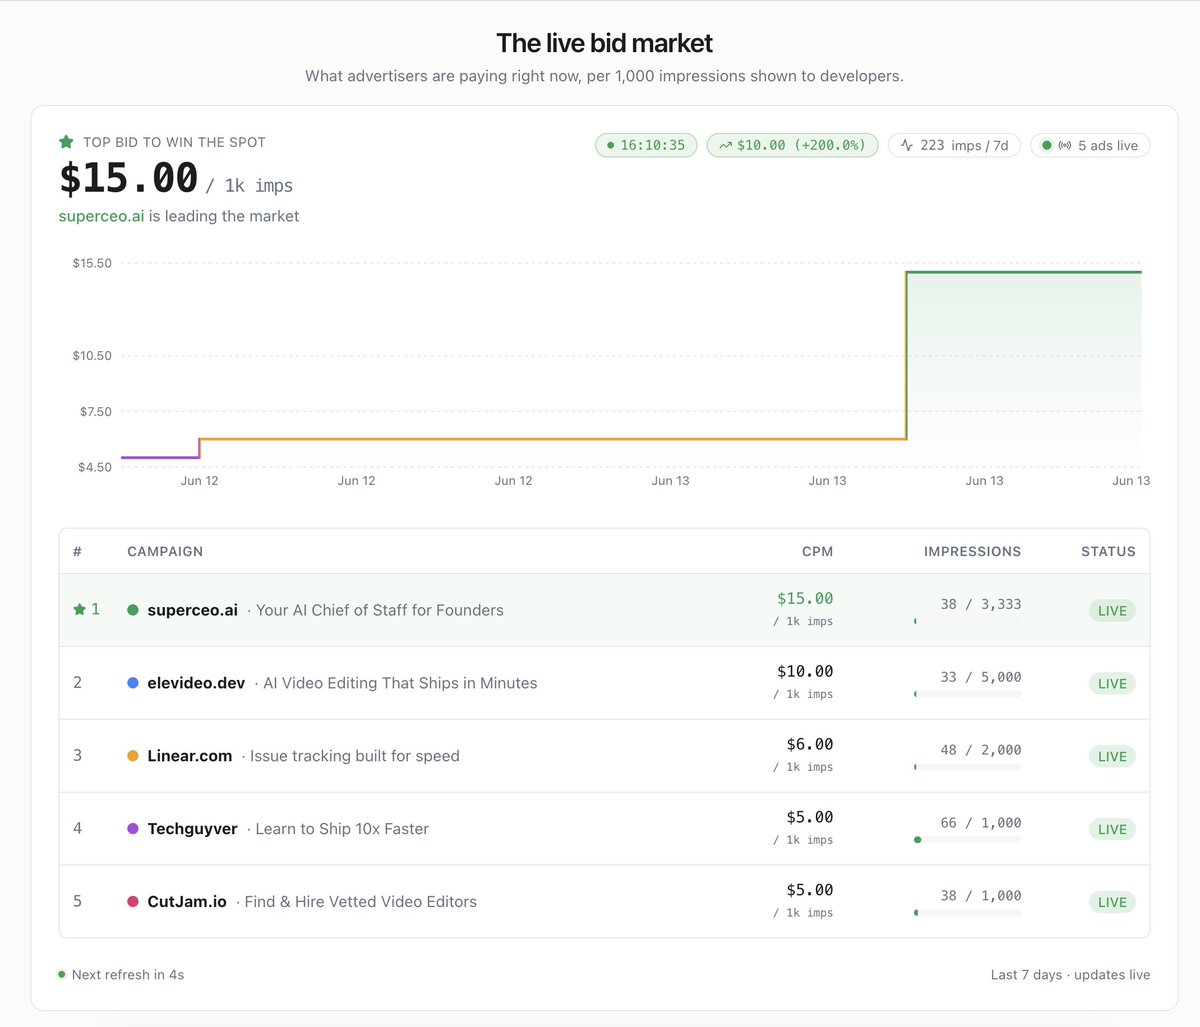
Task: Click the STATUS column header
Action: click(1108, 551)
